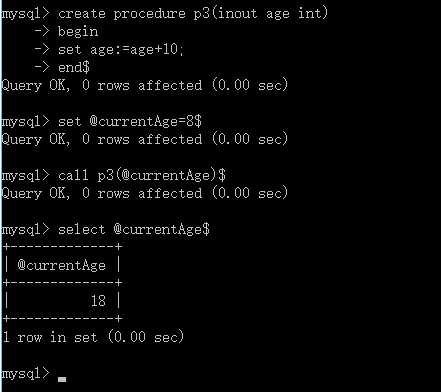Click the first 'Query OK, 0 rows affected' message
Screen dimensions: 441x392
point(145,86)
